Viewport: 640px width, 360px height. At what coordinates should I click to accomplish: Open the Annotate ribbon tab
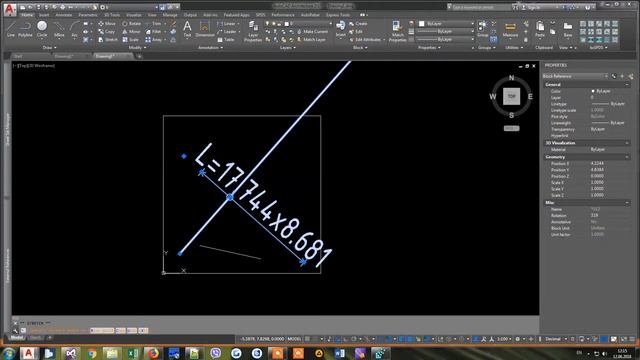click(x=64, y=15)
